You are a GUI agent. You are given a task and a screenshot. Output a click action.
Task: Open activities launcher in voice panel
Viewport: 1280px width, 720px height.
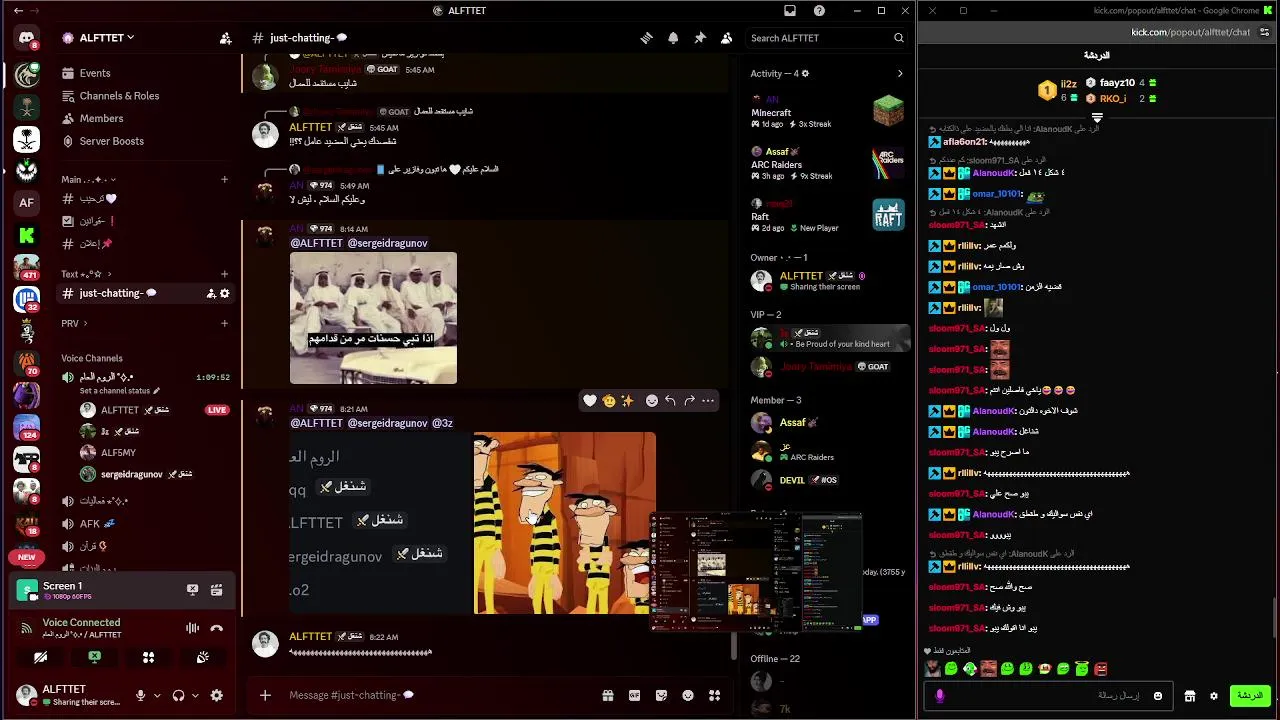tap(148, 657)
